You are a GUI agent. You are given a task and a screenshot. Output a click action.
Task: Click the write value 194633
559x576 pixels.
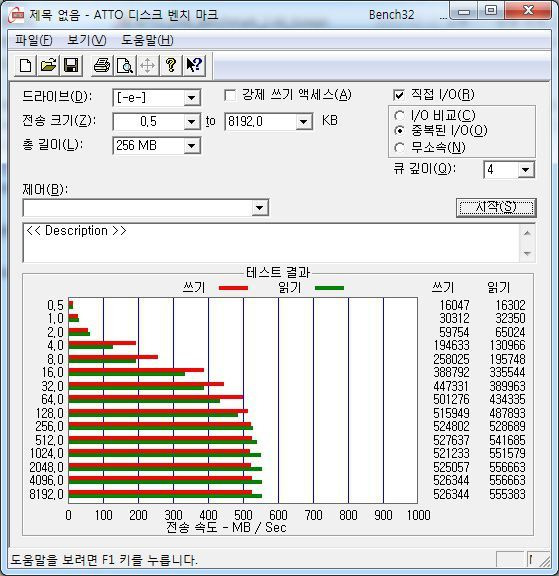click(451, 345)
